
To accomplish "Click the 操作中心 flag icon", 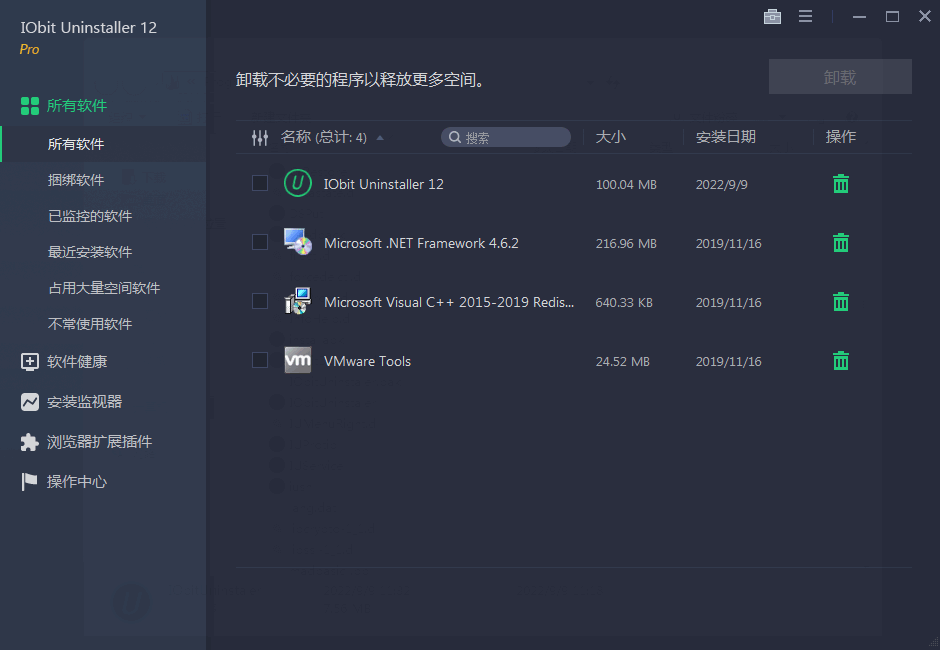I will 29,482.
